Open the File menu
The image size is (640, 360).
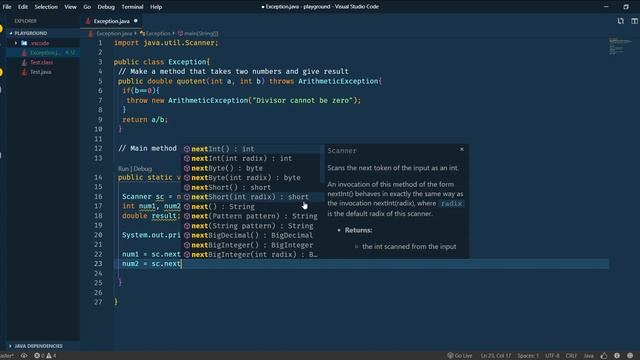(7, 7)
